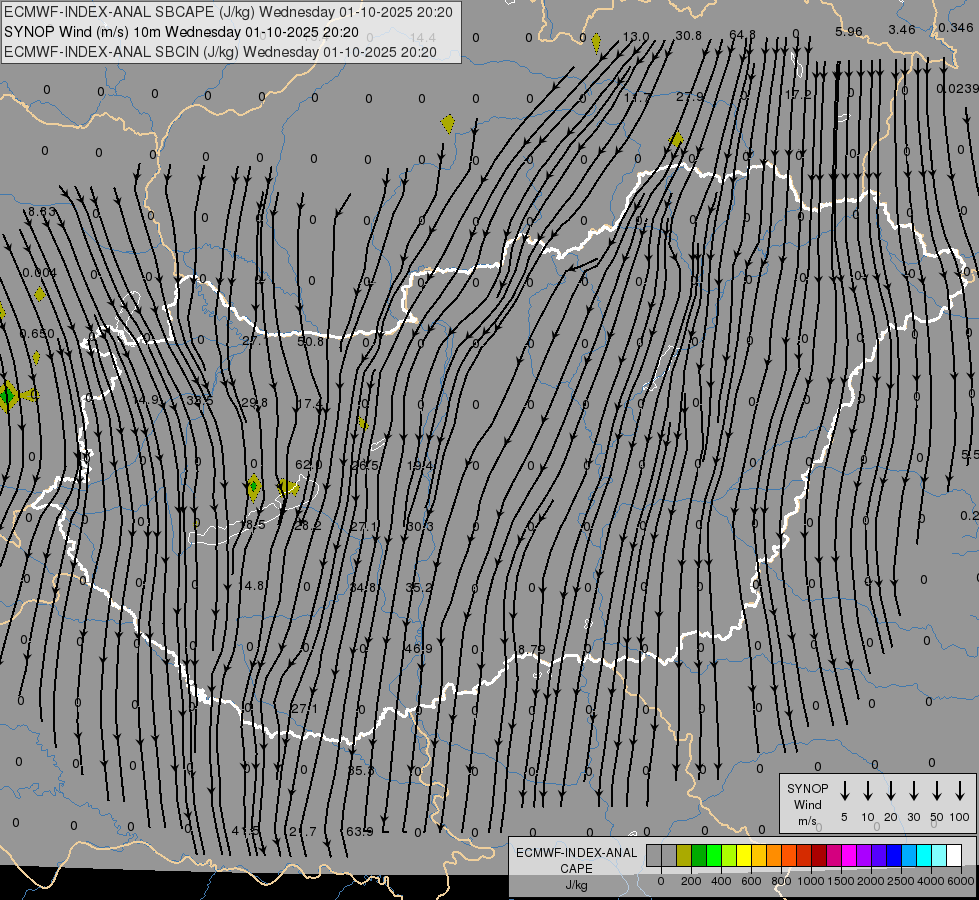Select the ECMWF-INDEX-ANAL SBCIN title line
Screen dimensions: 979x900
220,51
